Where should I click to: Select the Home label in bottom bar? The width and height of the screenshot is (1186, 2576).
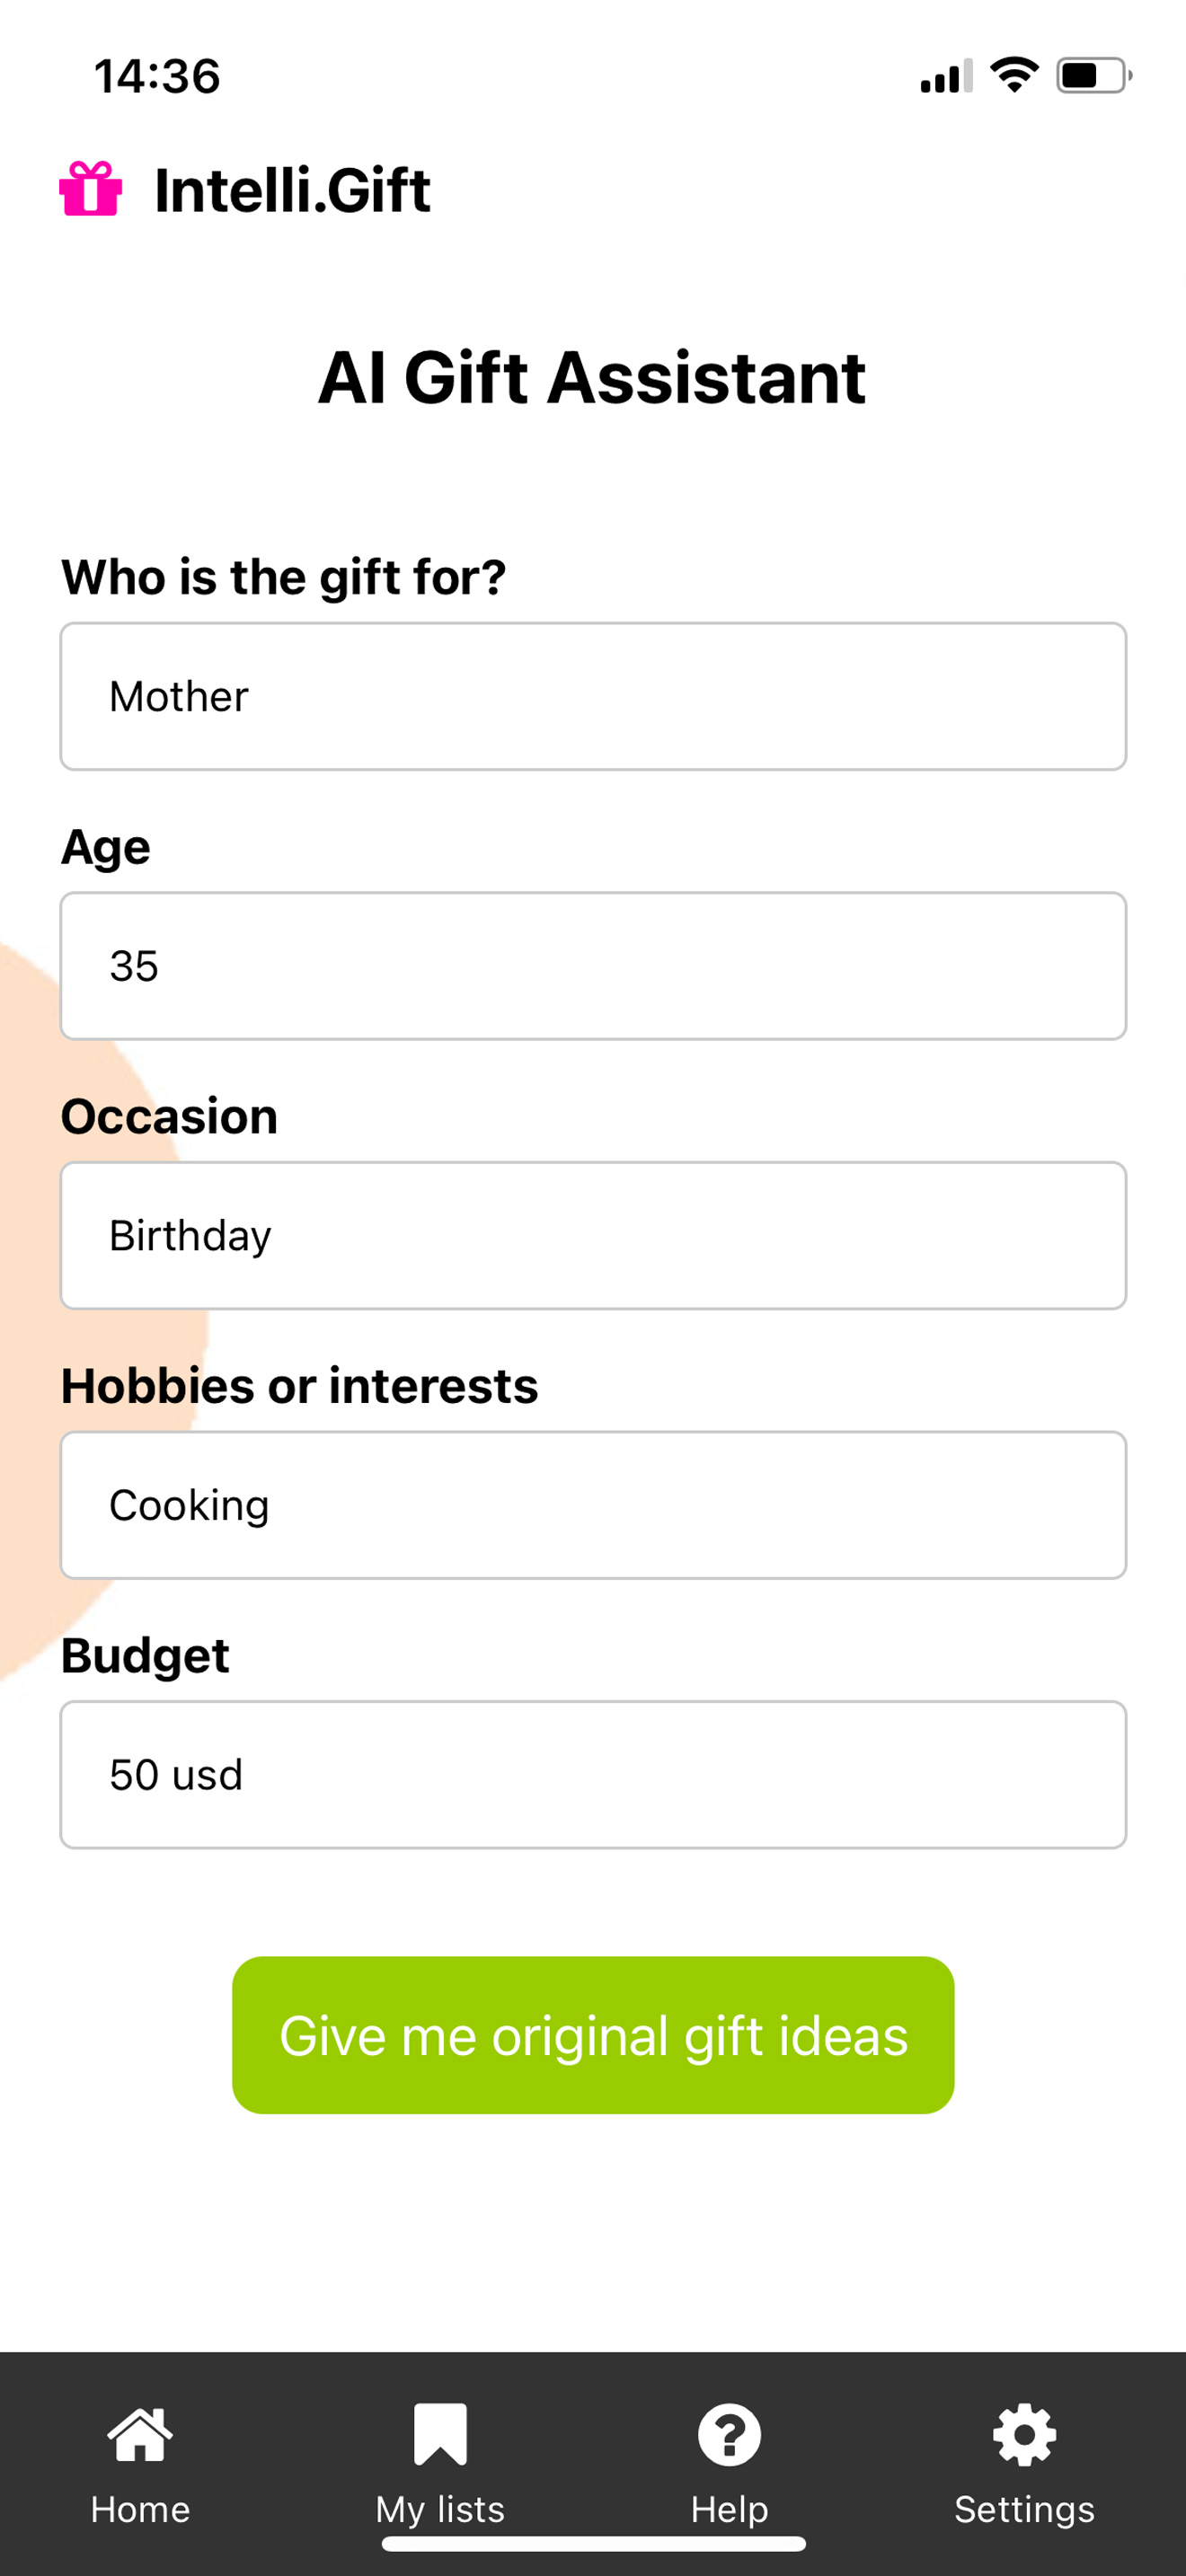pos(140,2509)
